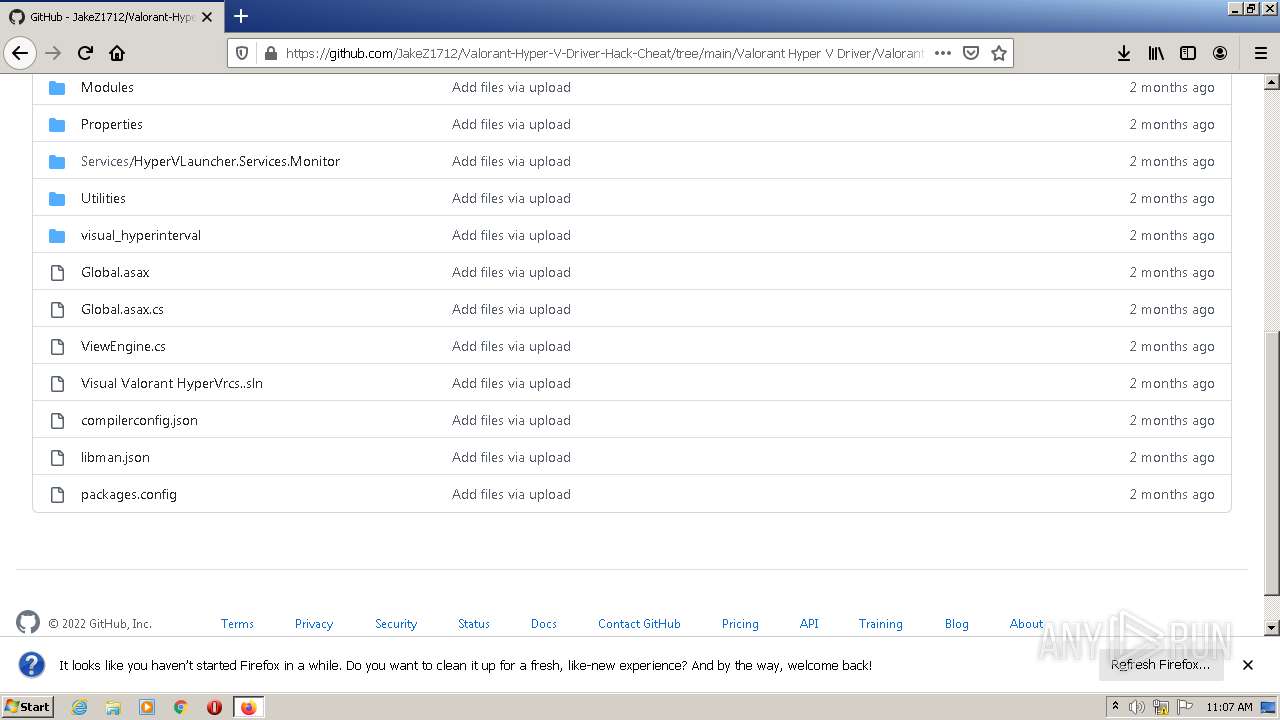Launch Chrome from the taskbar
The image size is (1280, 720).
point(181,707)
